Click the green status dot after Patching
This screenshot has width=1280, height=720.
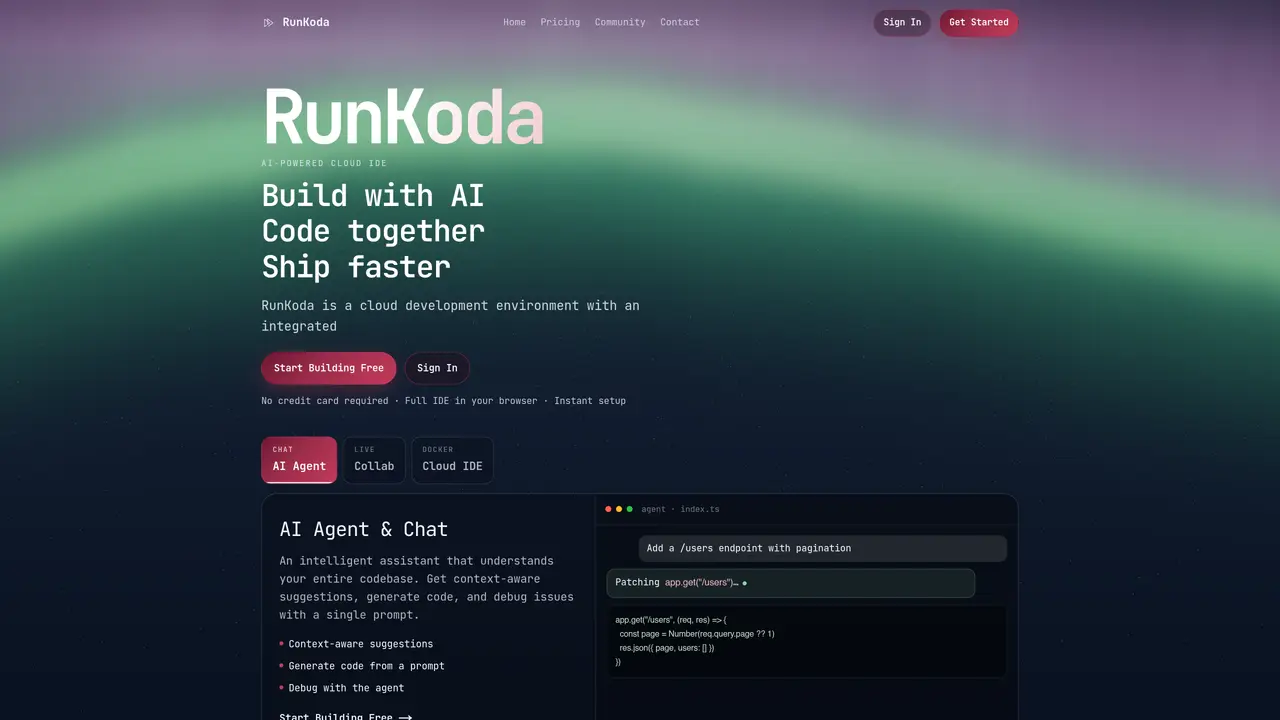coord(744,583)
